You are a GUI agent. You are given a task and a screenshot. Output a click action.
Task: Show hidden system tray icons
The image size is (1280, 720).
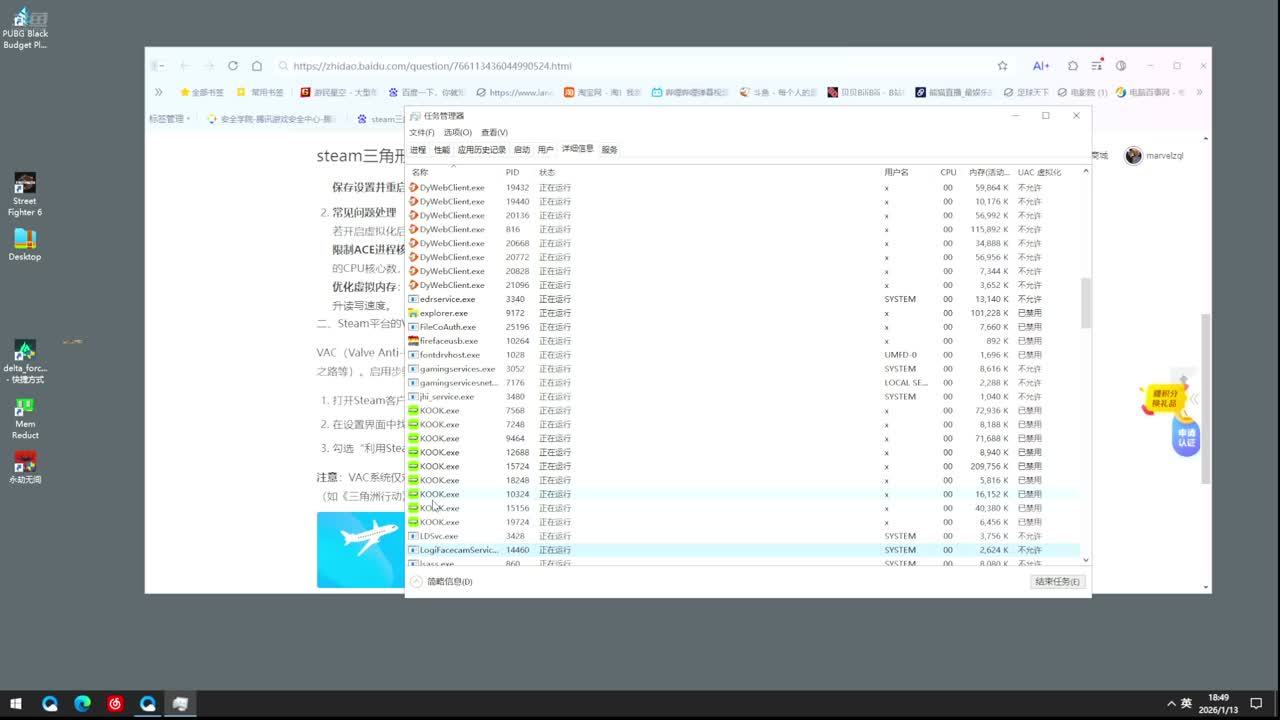point(1170,704)
